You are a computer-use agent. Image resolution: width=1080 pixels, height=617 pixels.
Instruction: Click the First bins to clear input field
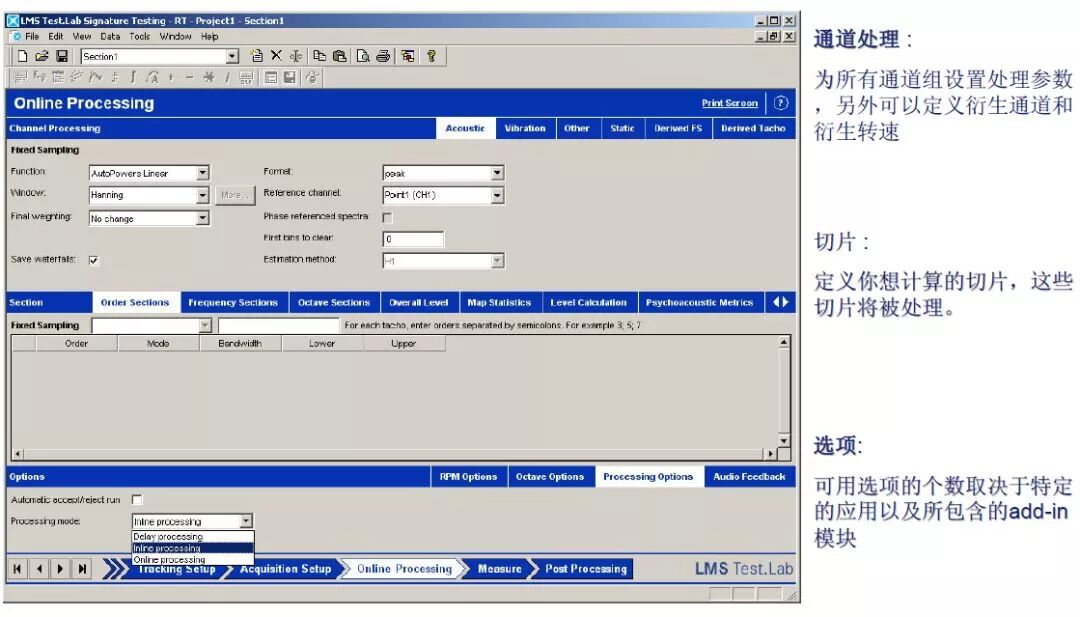pyautogui.click(x=413, y=239)
